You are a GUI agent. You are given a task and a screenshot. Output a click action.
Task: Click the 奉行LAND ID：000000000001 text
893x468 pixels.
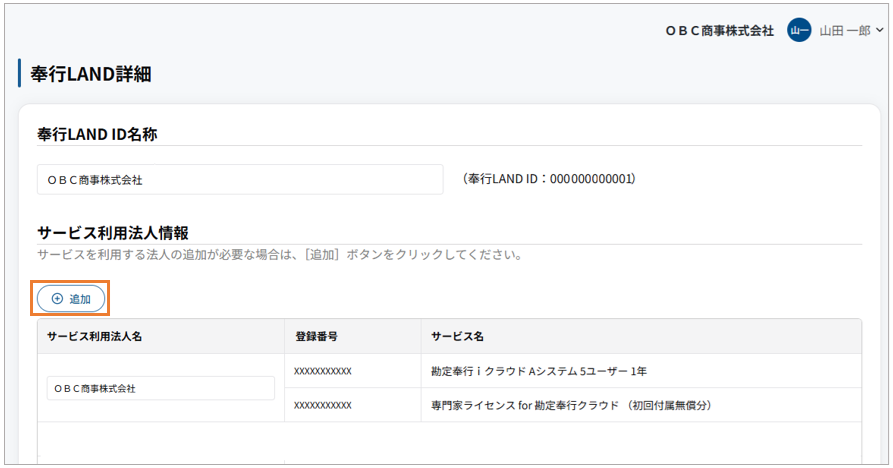click(x=547, y=179)
